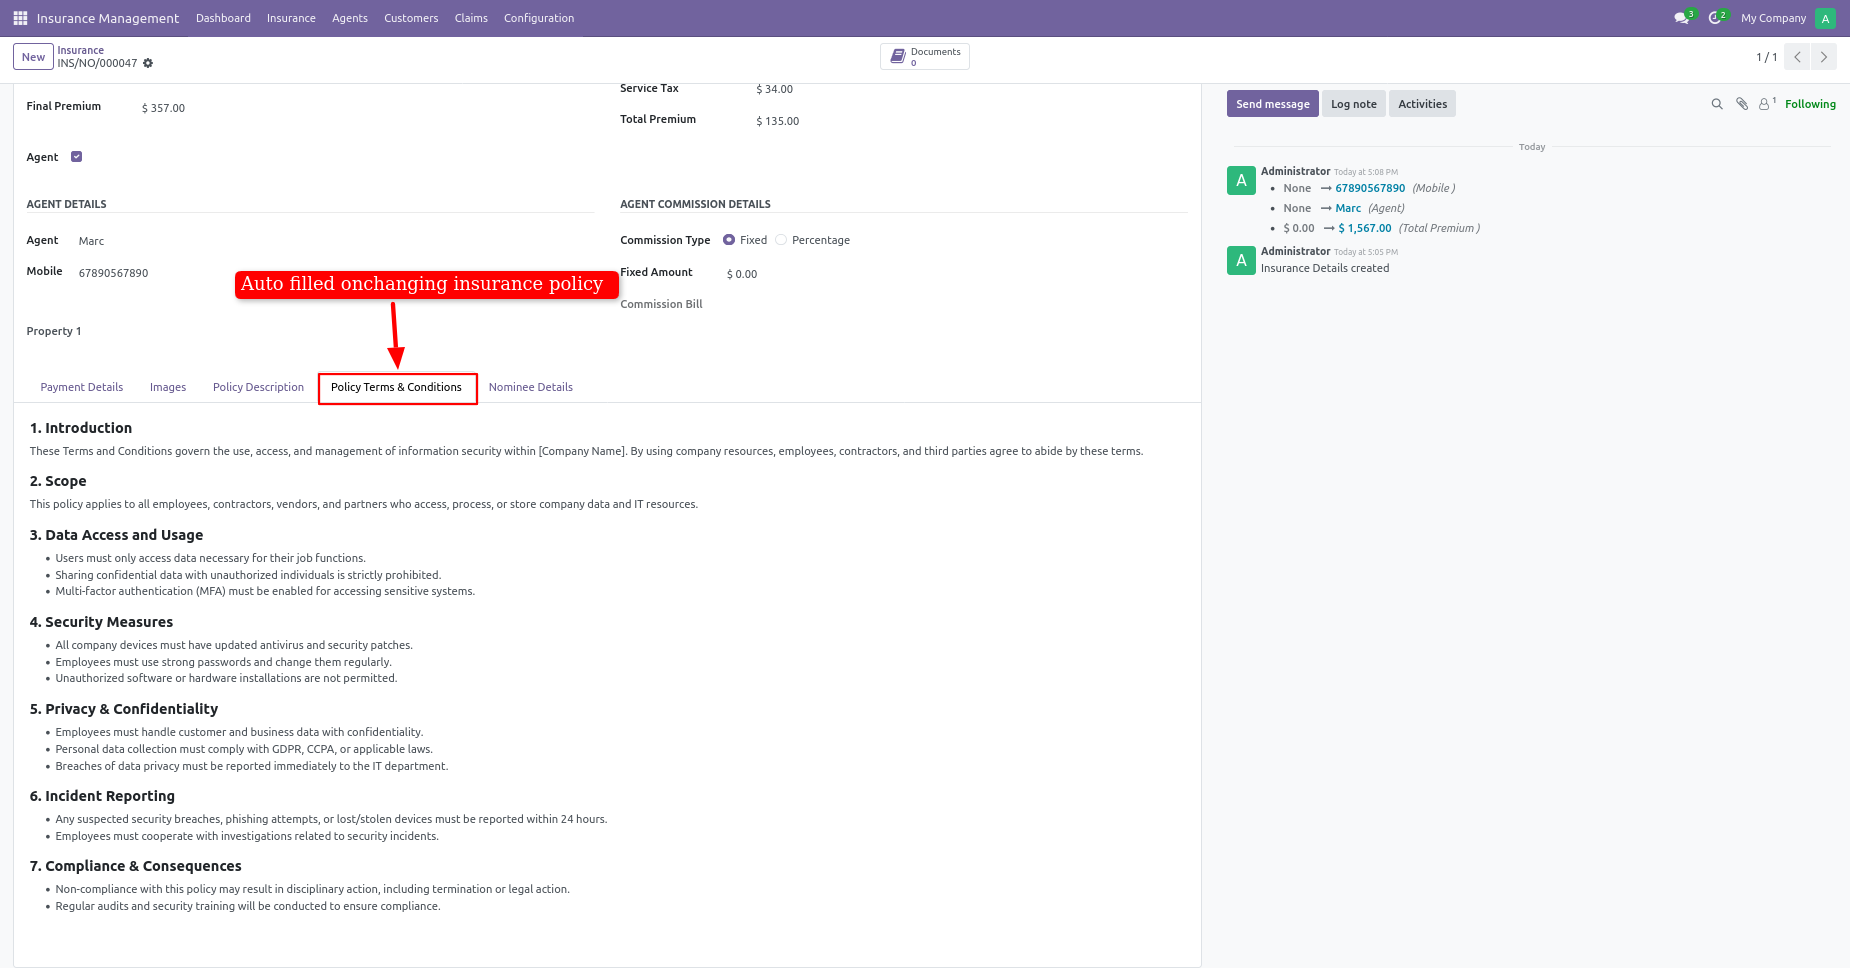Click the Following button
This screenshot has width=1850, height=968.
(x=1810, y=104)
